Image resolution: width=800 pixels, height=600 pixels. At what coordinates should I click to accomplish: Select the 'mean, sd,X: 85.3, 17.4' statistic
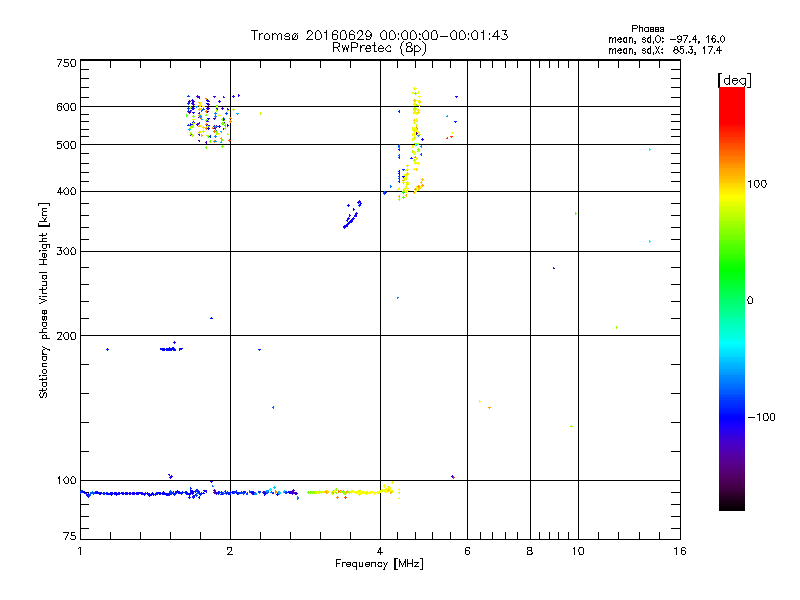665,50
